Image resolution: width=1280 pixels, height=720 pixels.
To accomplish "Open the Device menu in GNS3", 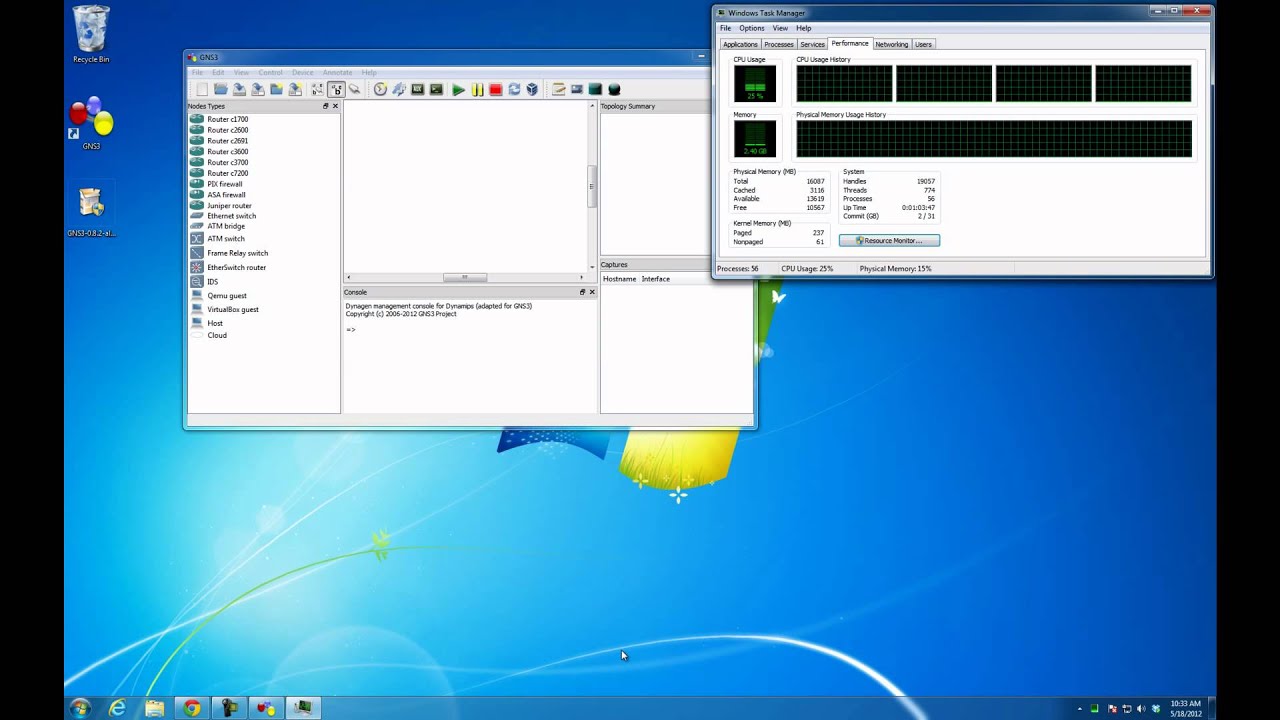I will pyautogui.click(x=302, y=72).
